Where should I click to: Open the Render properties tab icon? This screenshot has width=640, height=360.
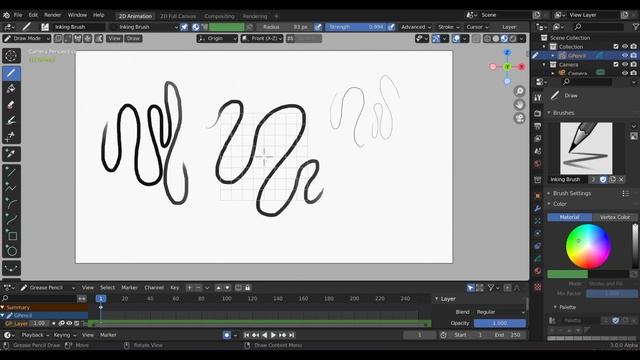(538, 113)
